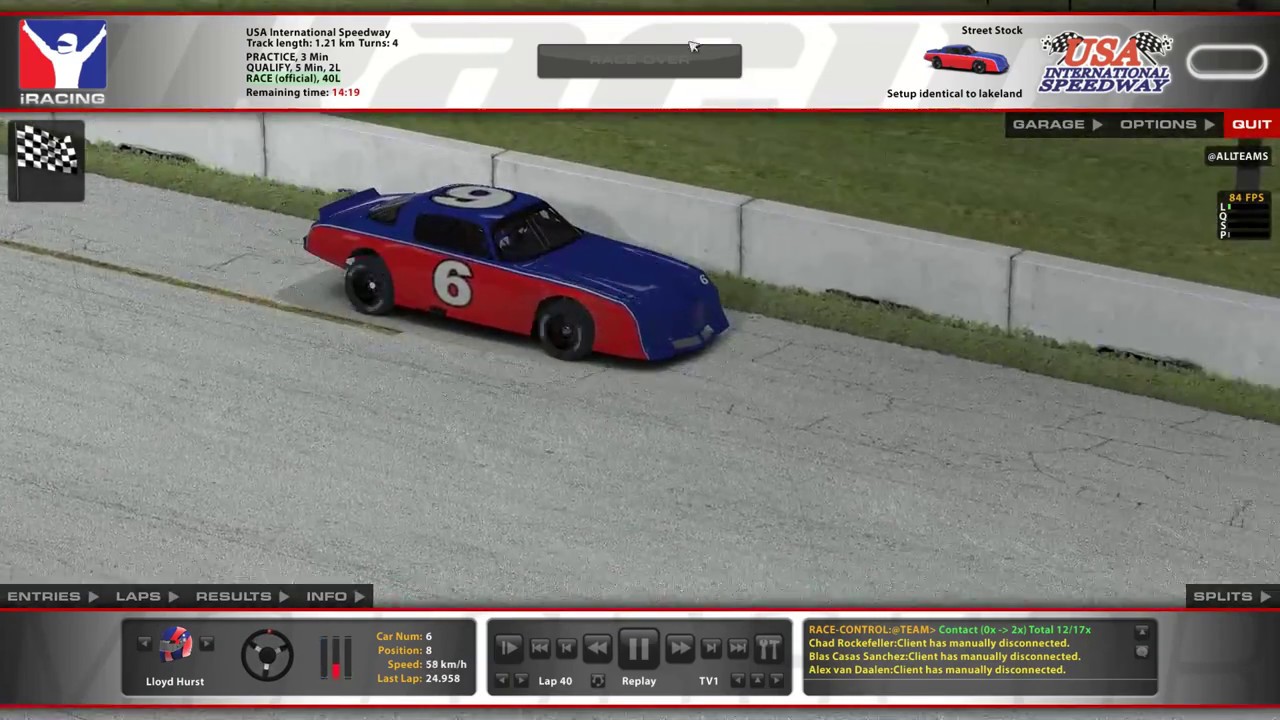This screenshot has width=1280, height=720.
Task: Click the lap mode cycle icon
Action: [x=597, y=681]
